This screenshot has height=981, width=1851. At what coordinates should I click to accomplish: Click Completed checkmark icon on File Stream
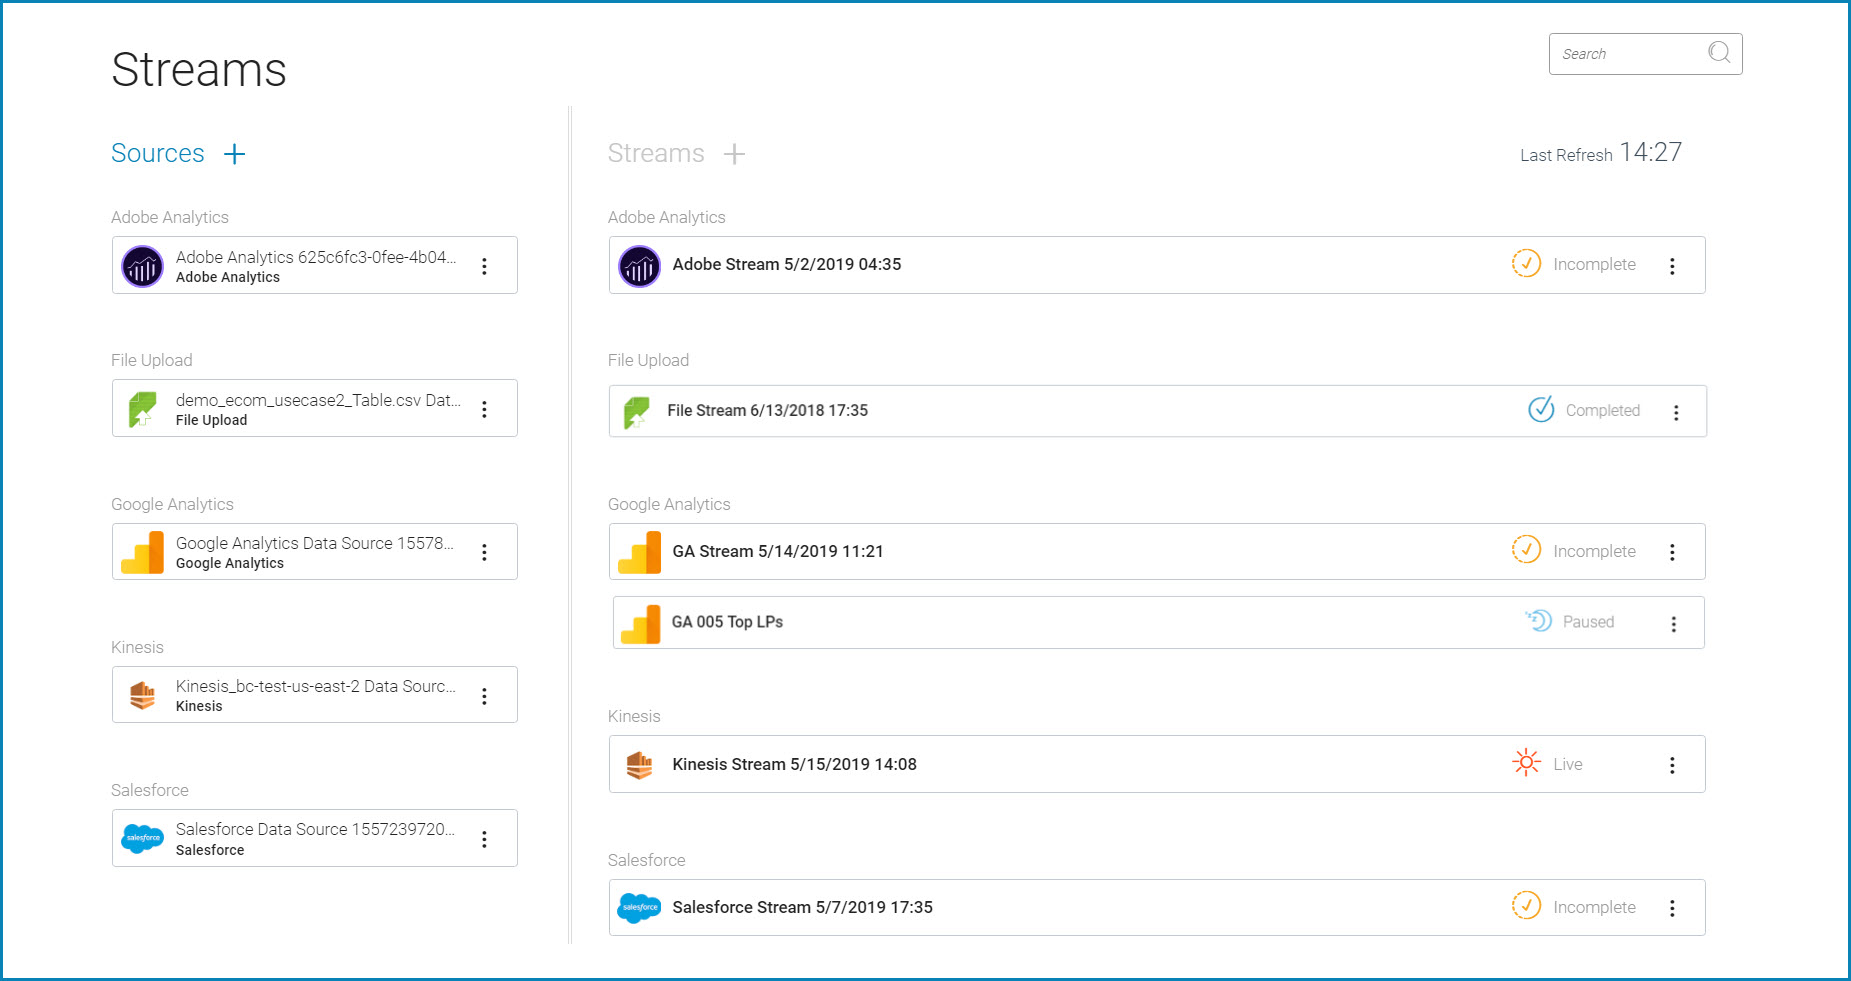tap(1541, 409)
